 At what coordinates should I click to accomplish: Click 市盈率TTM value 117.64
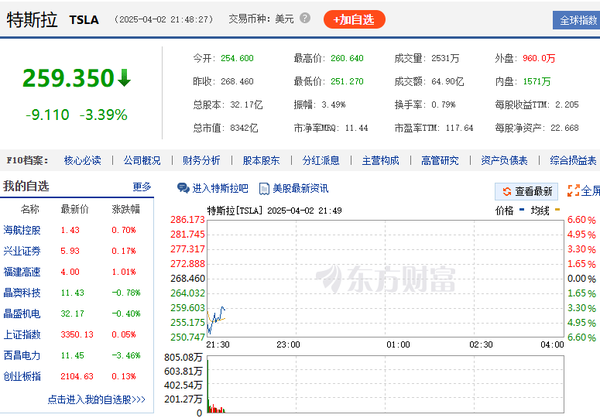(459, 128)
